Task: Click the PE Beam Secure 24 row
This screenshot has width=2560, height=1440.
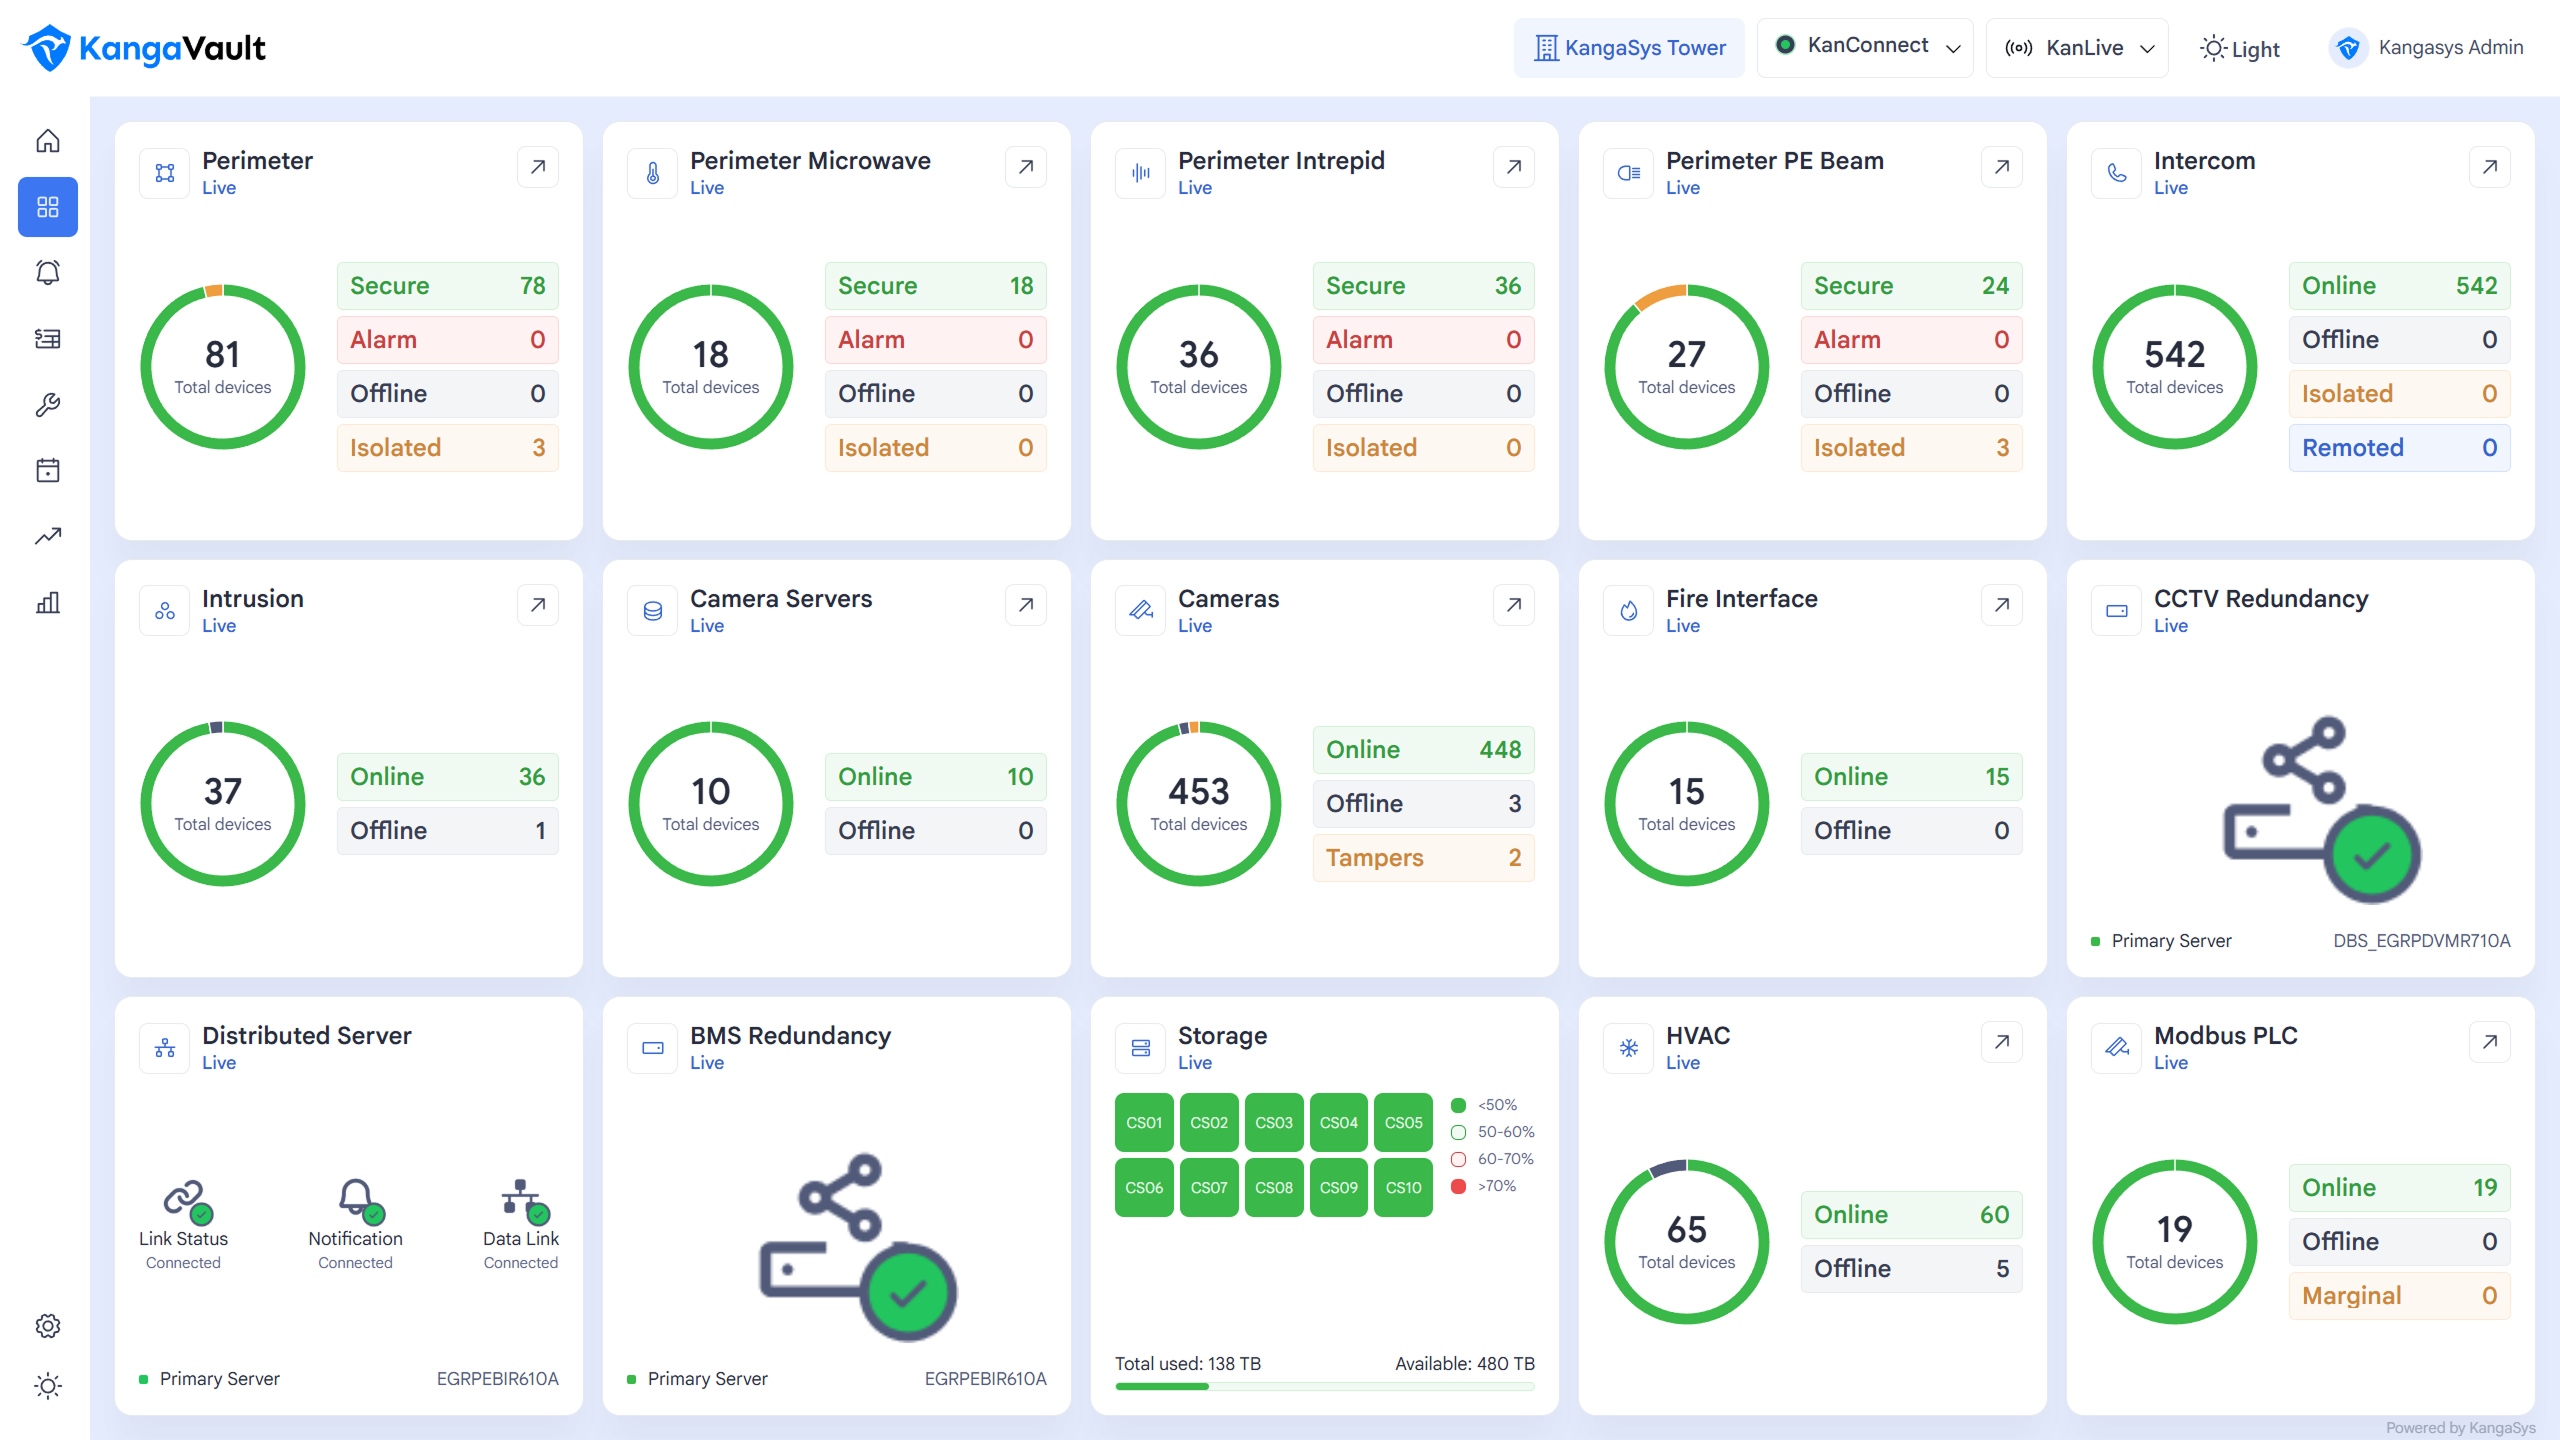Action: point(1912,286)
